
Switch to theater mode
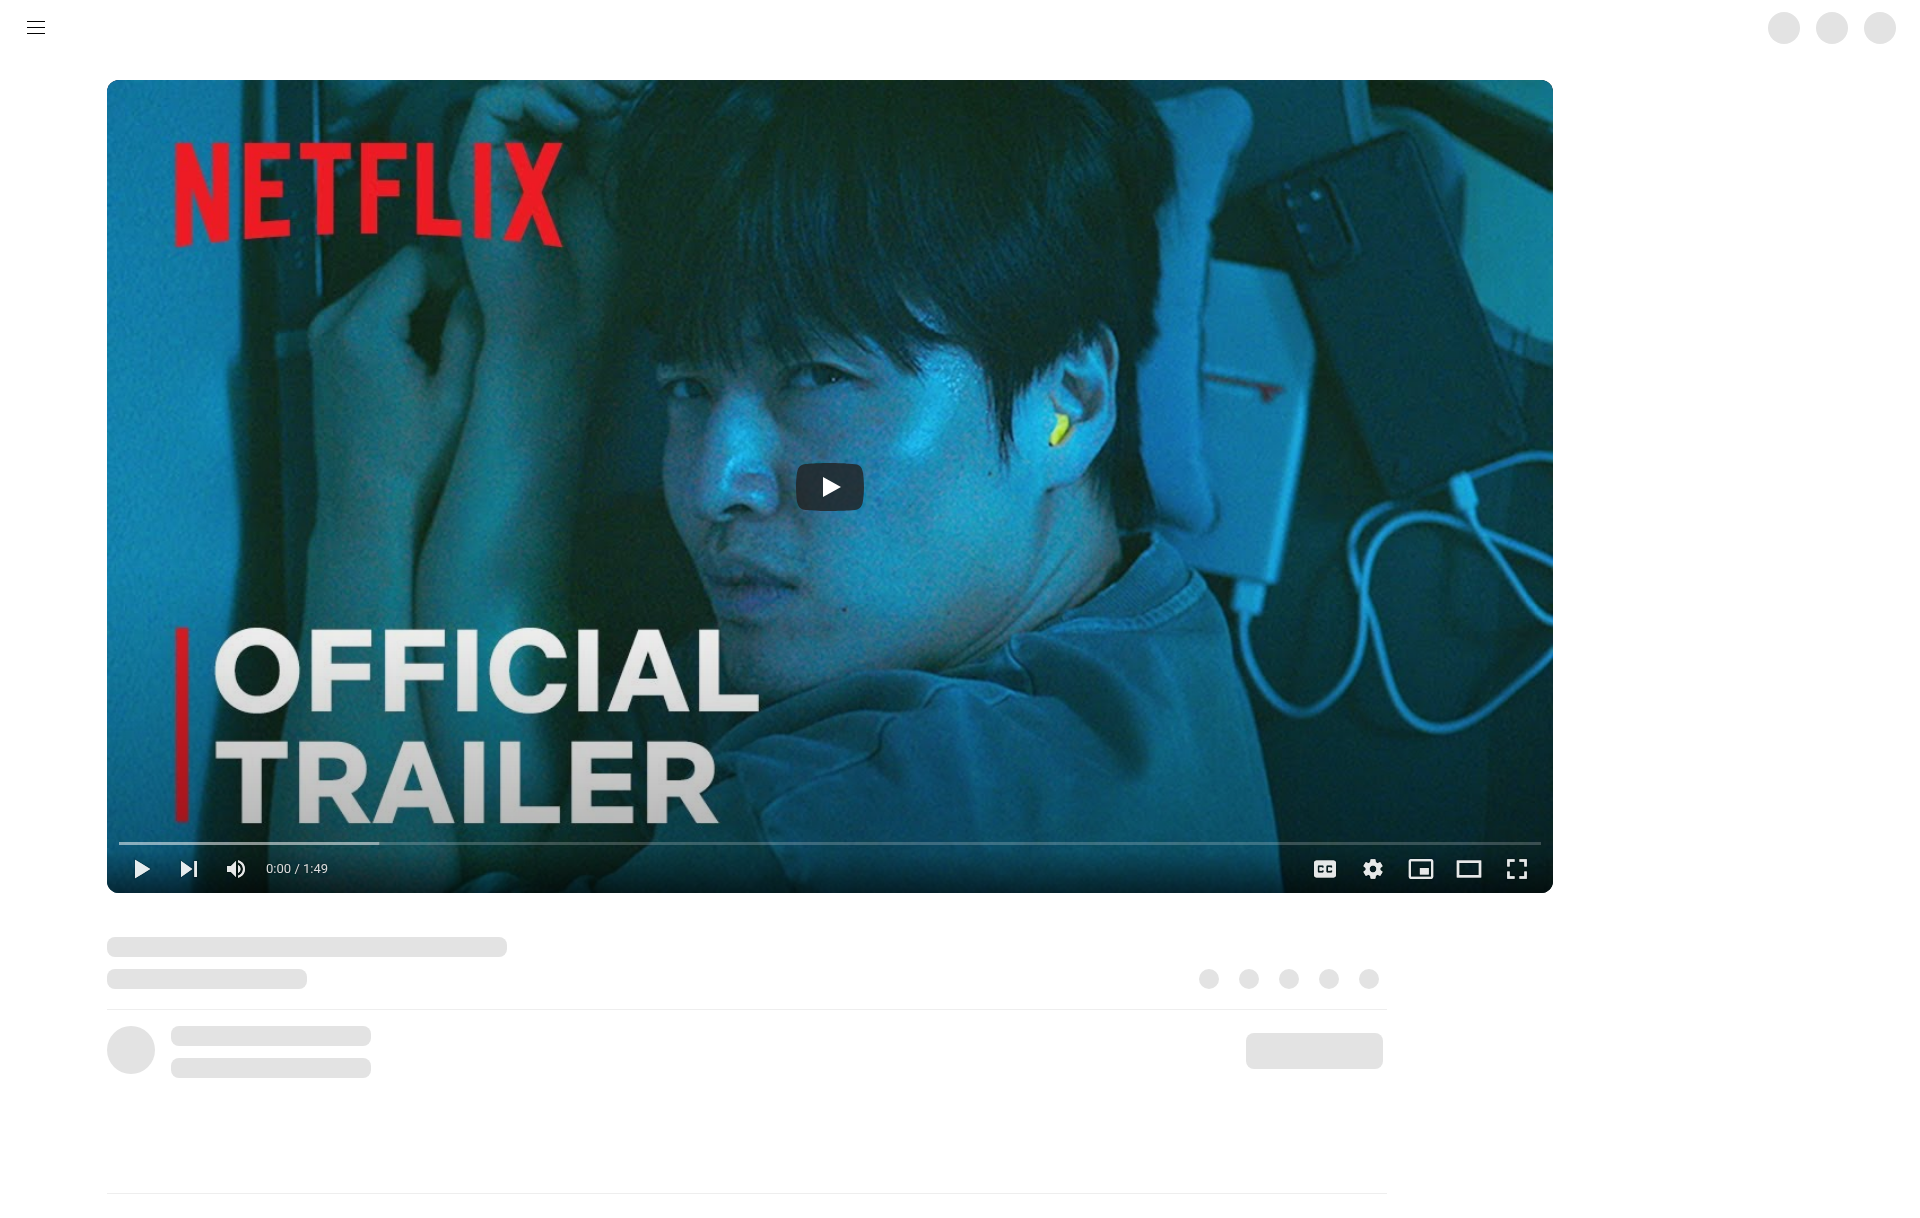coord(1469,869)
